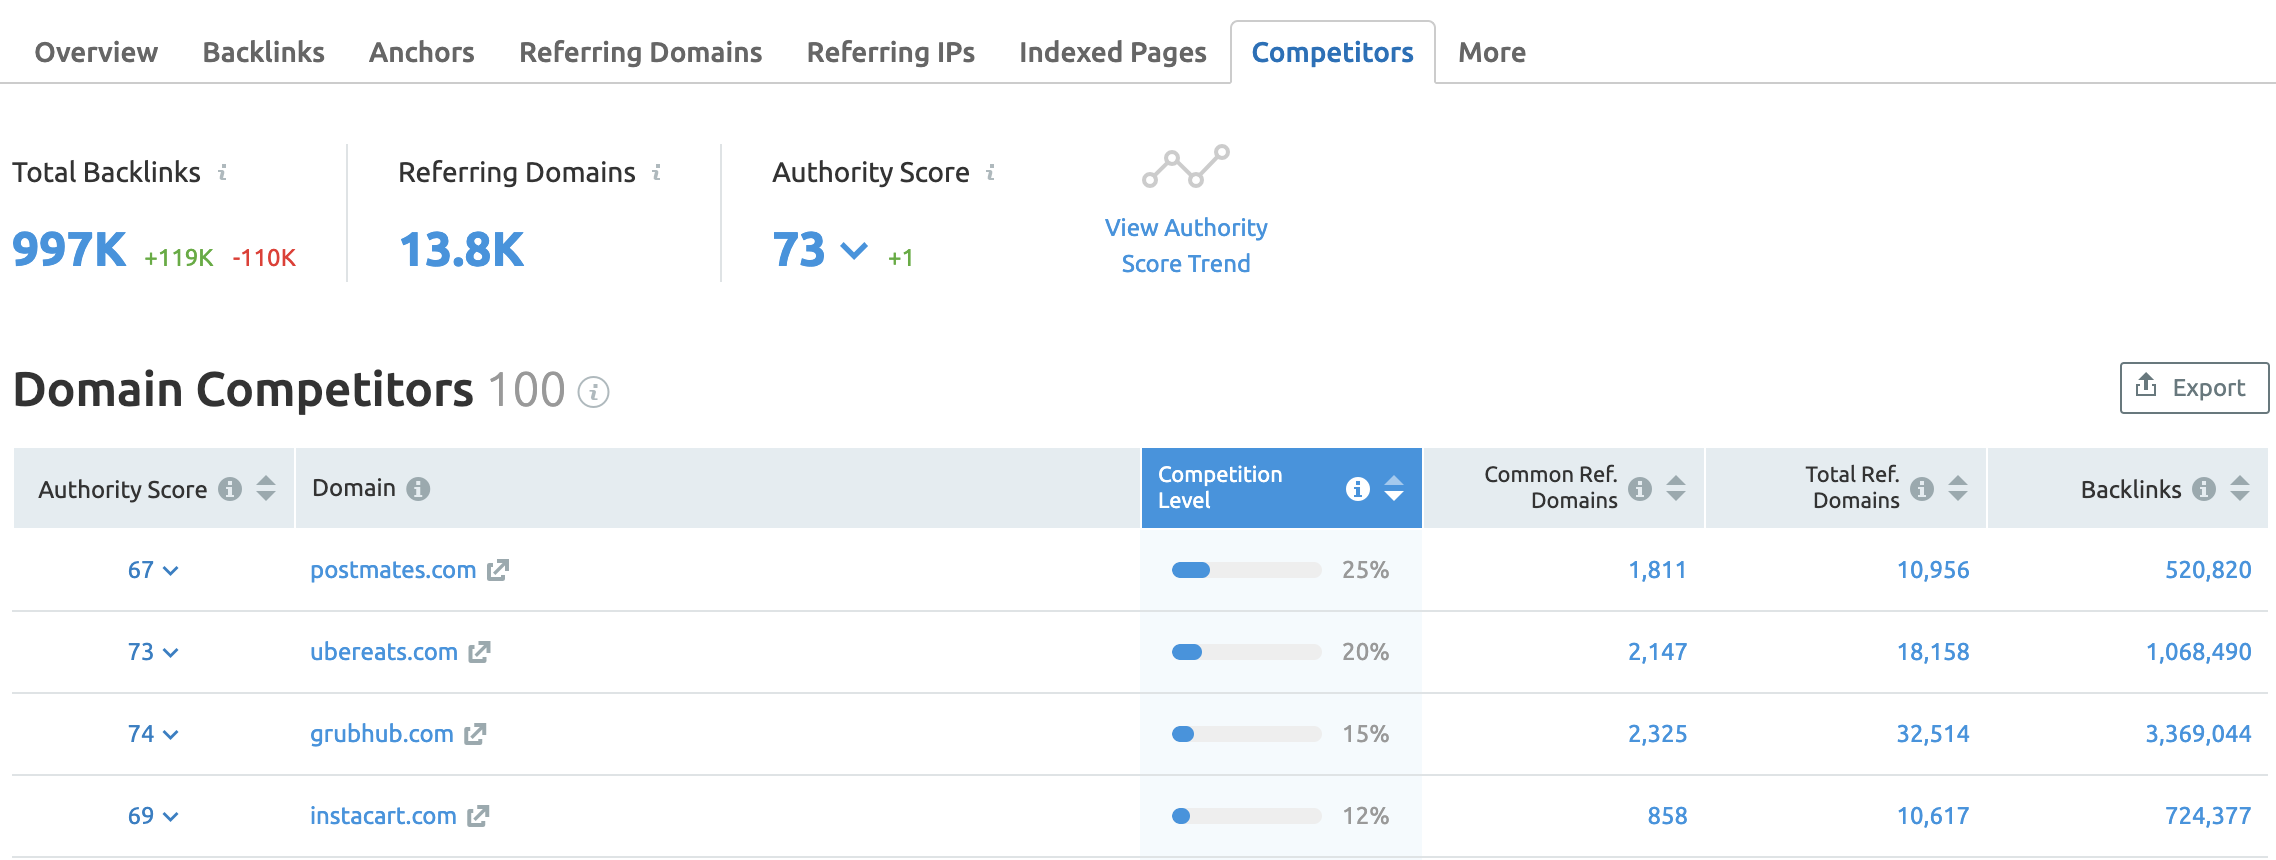Image resolution: width=2276 pixels, height=860 pixels.
Task: Open the Indexed Pages tab
Action: [x=1112, y=52]
